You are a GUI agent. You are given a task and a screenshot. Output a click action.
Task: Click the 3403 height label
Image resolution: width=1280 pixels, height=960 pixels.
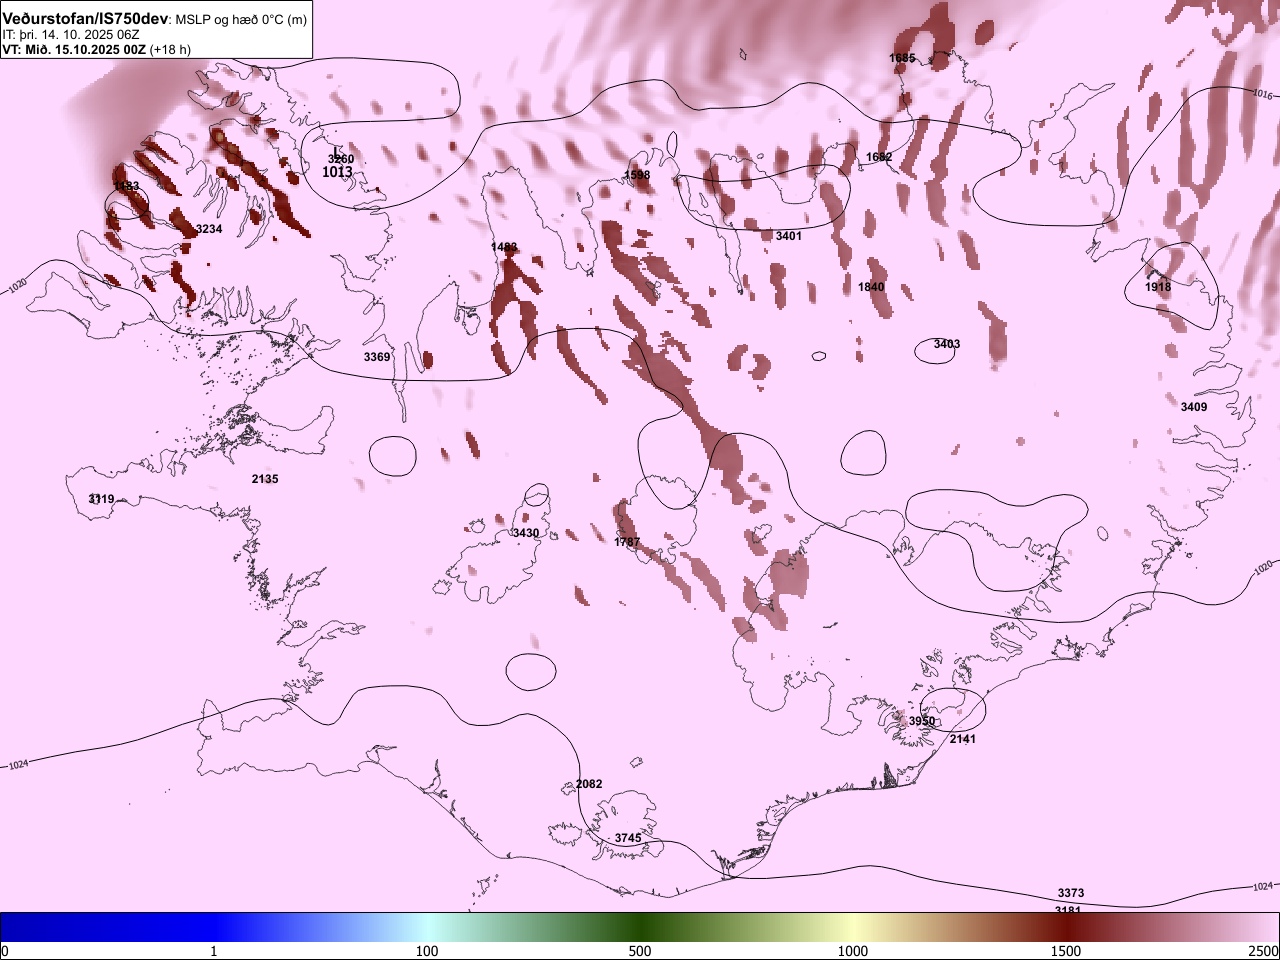pyautogui.click(x=947, y=344)
